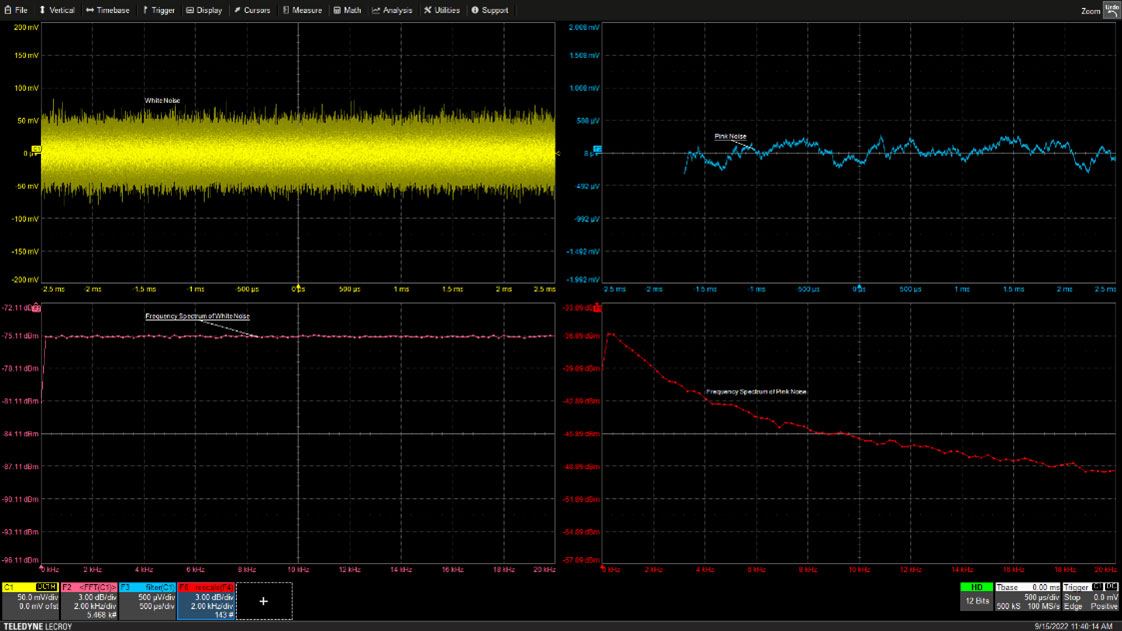Click the Teledyne LeCroy logo
The image size is (1122, 631).
[37, 626]
